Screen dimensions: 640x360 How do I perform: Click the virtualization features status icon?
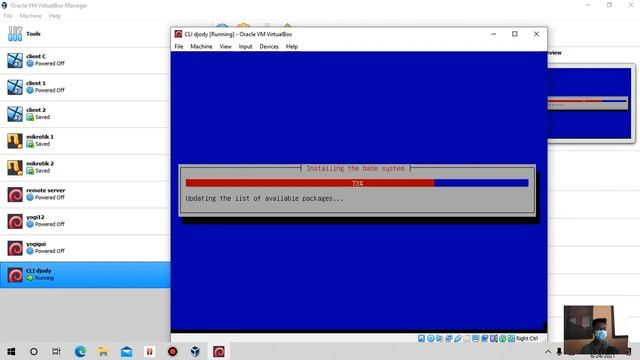(x=493, y=338)
